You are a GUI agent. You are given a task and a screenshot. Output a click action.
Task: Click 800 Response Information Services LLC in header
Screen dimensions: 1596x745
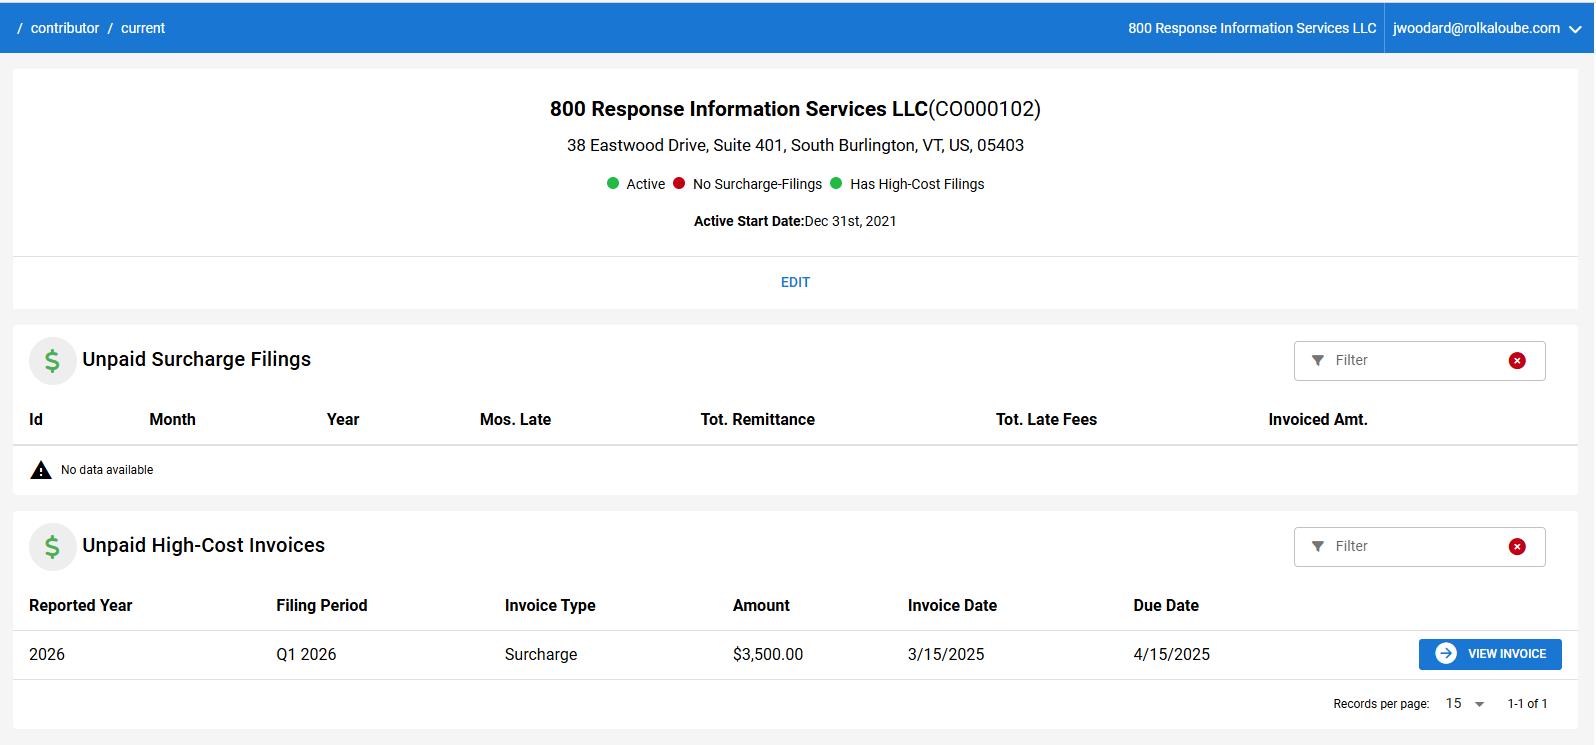click(x=1252, y=28)
